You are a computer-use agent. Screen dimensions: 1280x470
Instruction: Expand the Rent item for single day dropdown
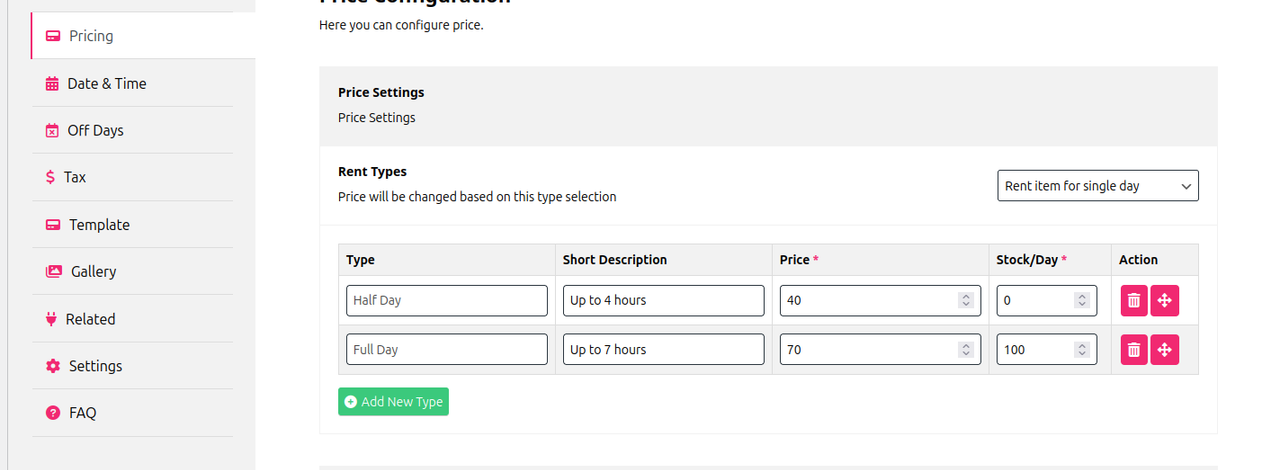coord(1098,186)
